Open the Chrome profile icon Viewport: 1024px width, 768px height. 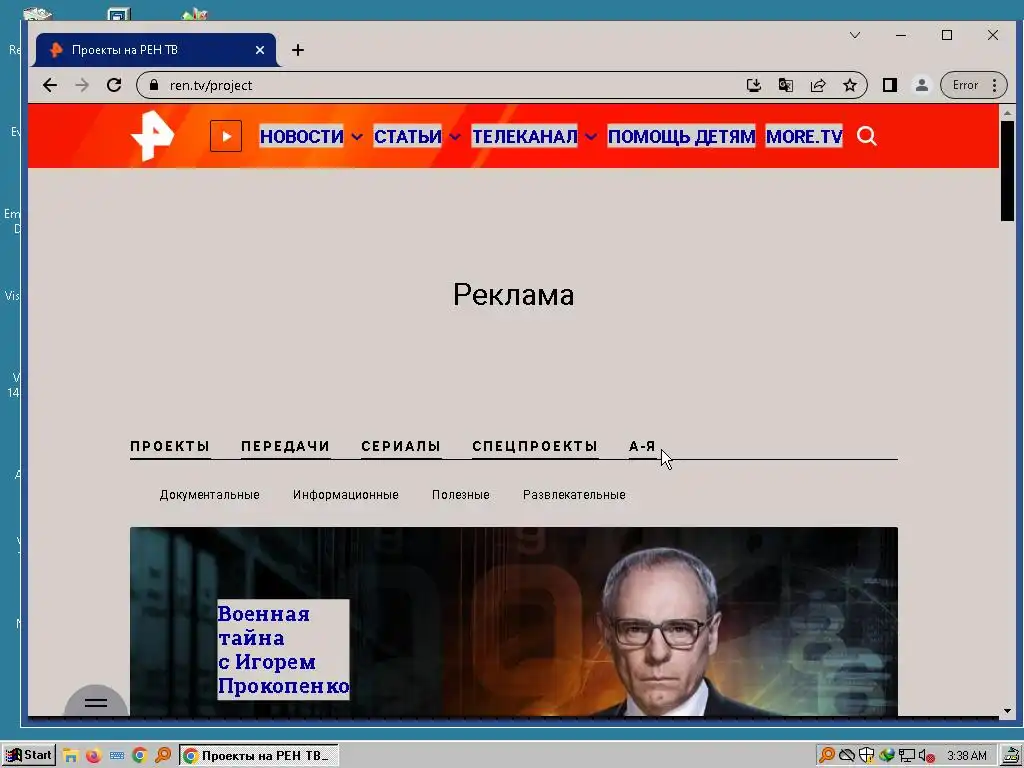(x=921, y=85)
